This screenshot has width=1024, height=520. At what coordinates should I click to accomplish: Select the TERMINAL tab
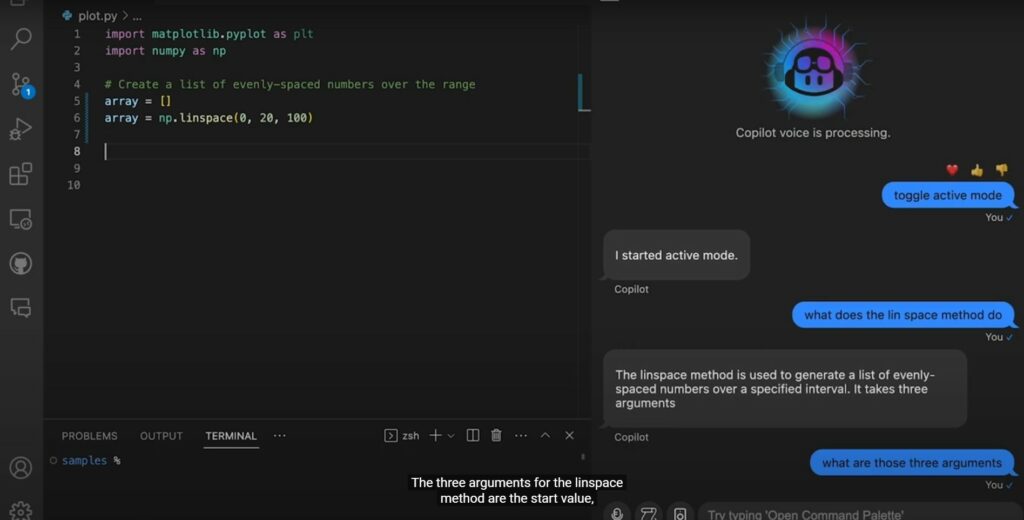231,436
